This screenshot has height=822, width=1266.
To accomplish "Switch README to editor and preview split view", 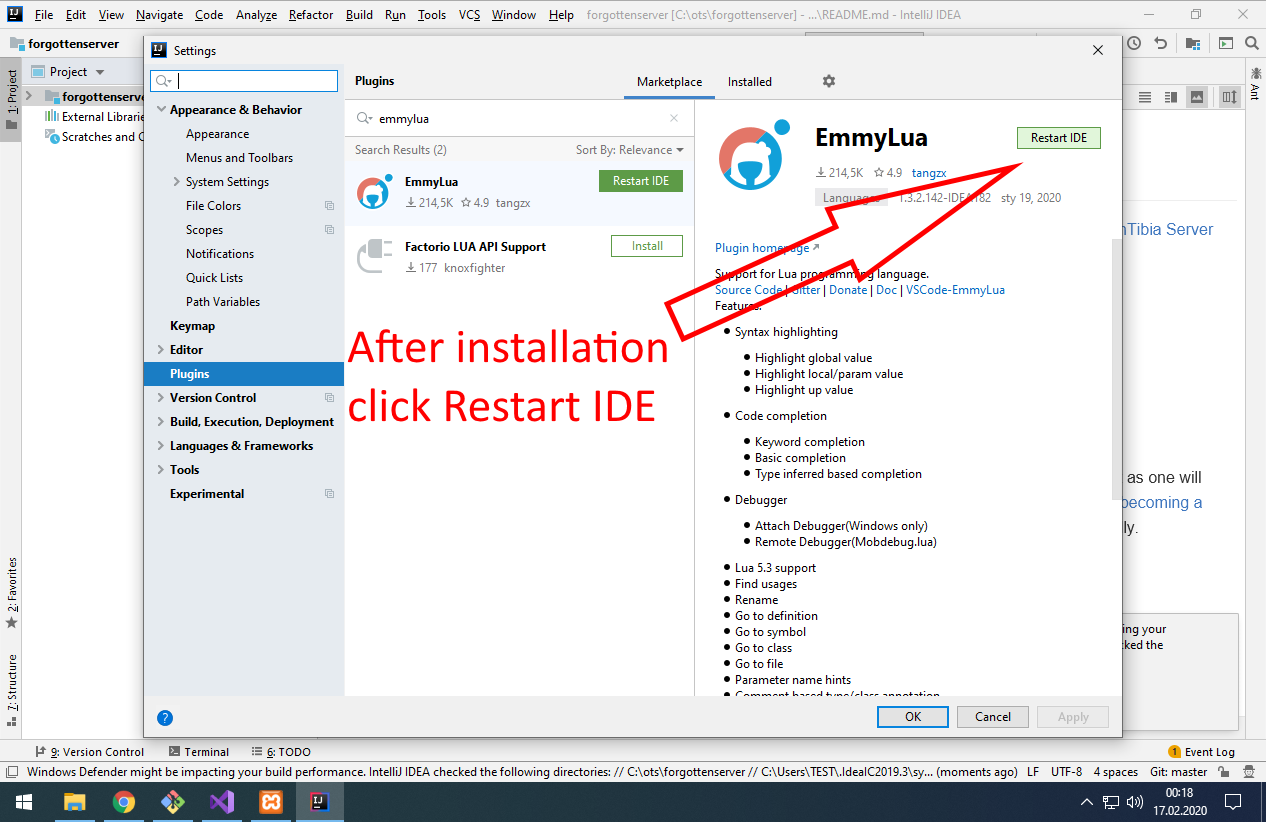I will point(1171,97).
